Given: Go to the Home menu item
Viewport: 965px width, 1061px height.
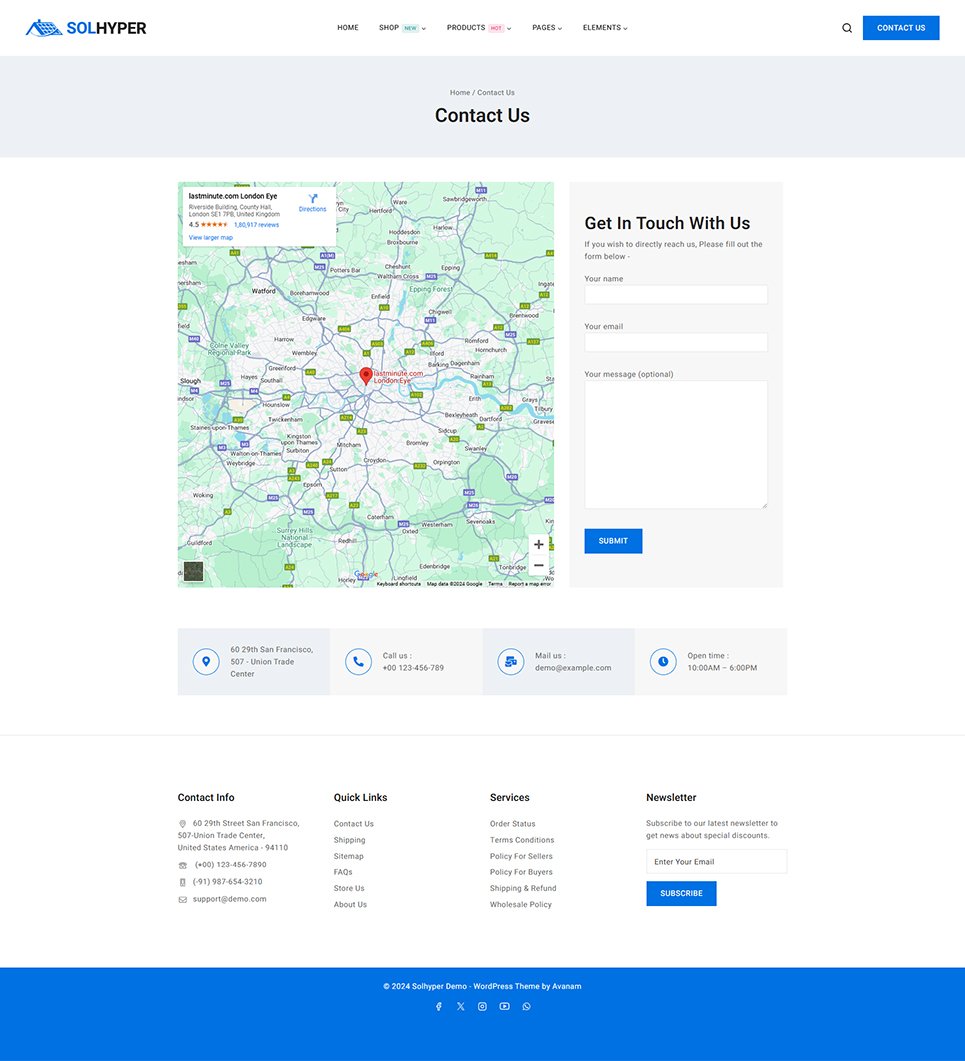Looking at the screenshot, I should [348, 28].
